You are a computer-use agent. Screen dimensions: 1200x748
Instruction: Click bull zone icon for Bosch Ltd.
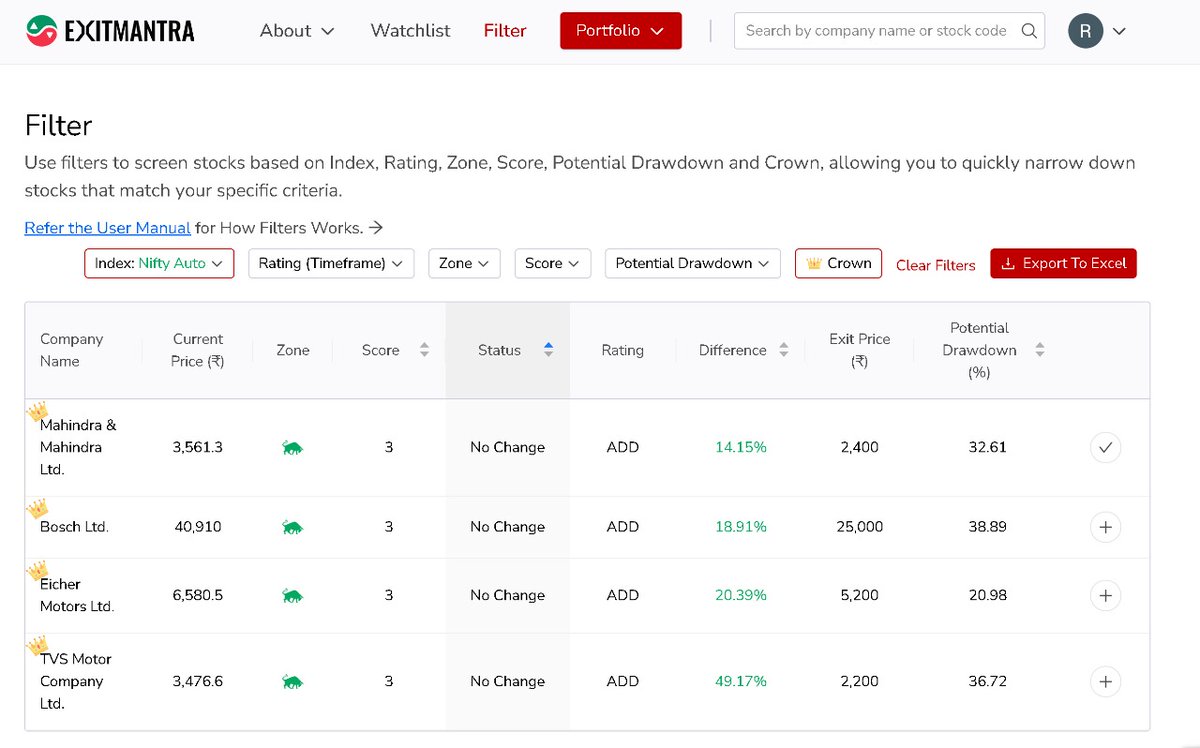coord(292,527)
